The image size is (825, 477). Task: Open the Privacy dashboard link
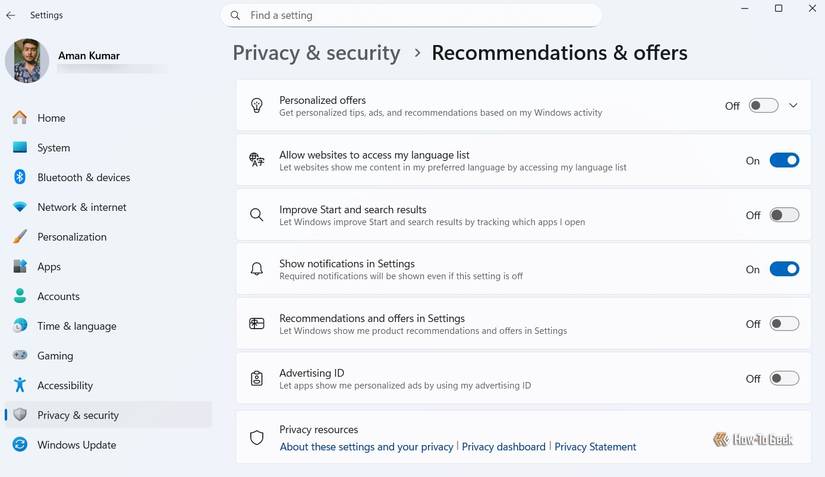click(503, 447)
